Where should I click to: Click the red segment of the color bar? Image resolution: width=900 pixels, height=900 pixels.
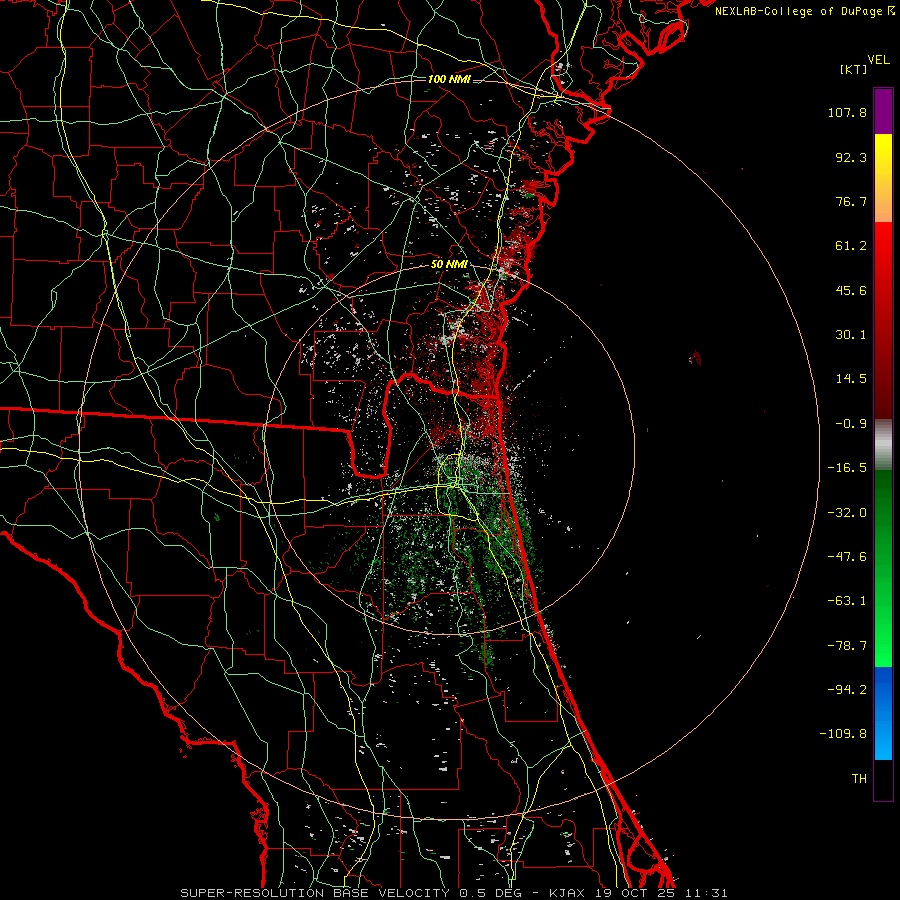point(883,320)
